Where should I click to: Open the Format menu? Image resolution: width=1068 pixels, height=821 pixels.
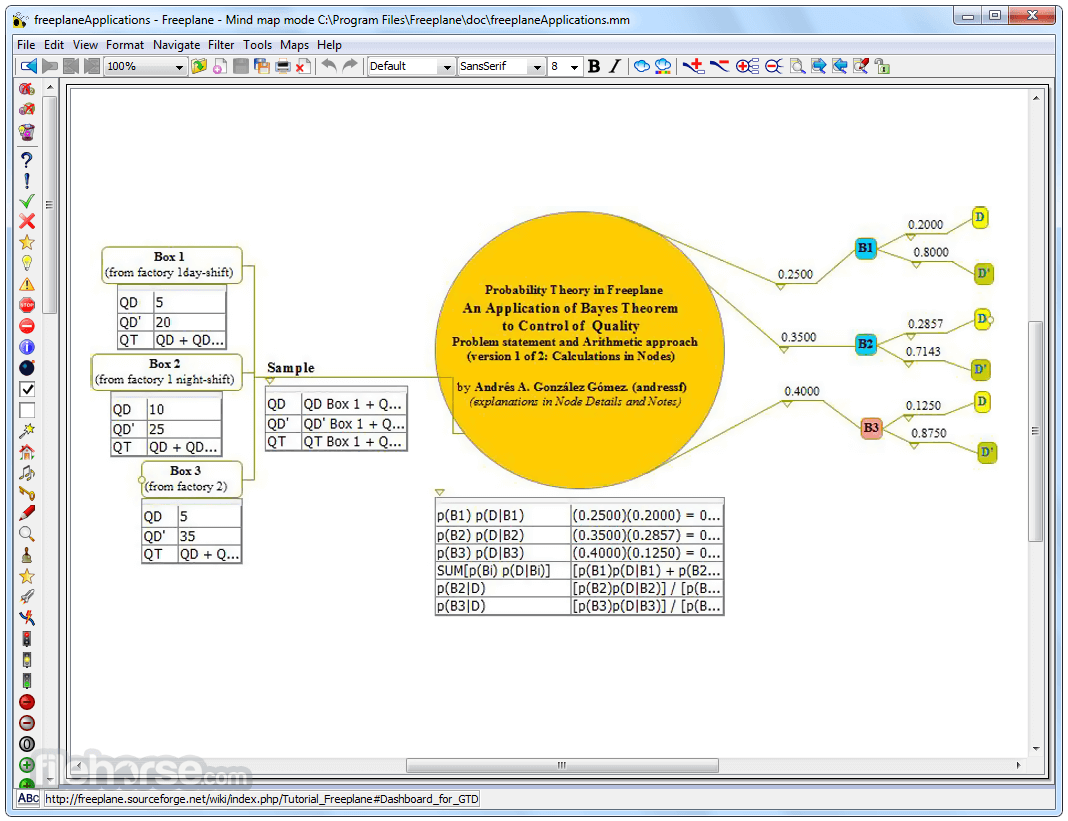tap(125, 45)
